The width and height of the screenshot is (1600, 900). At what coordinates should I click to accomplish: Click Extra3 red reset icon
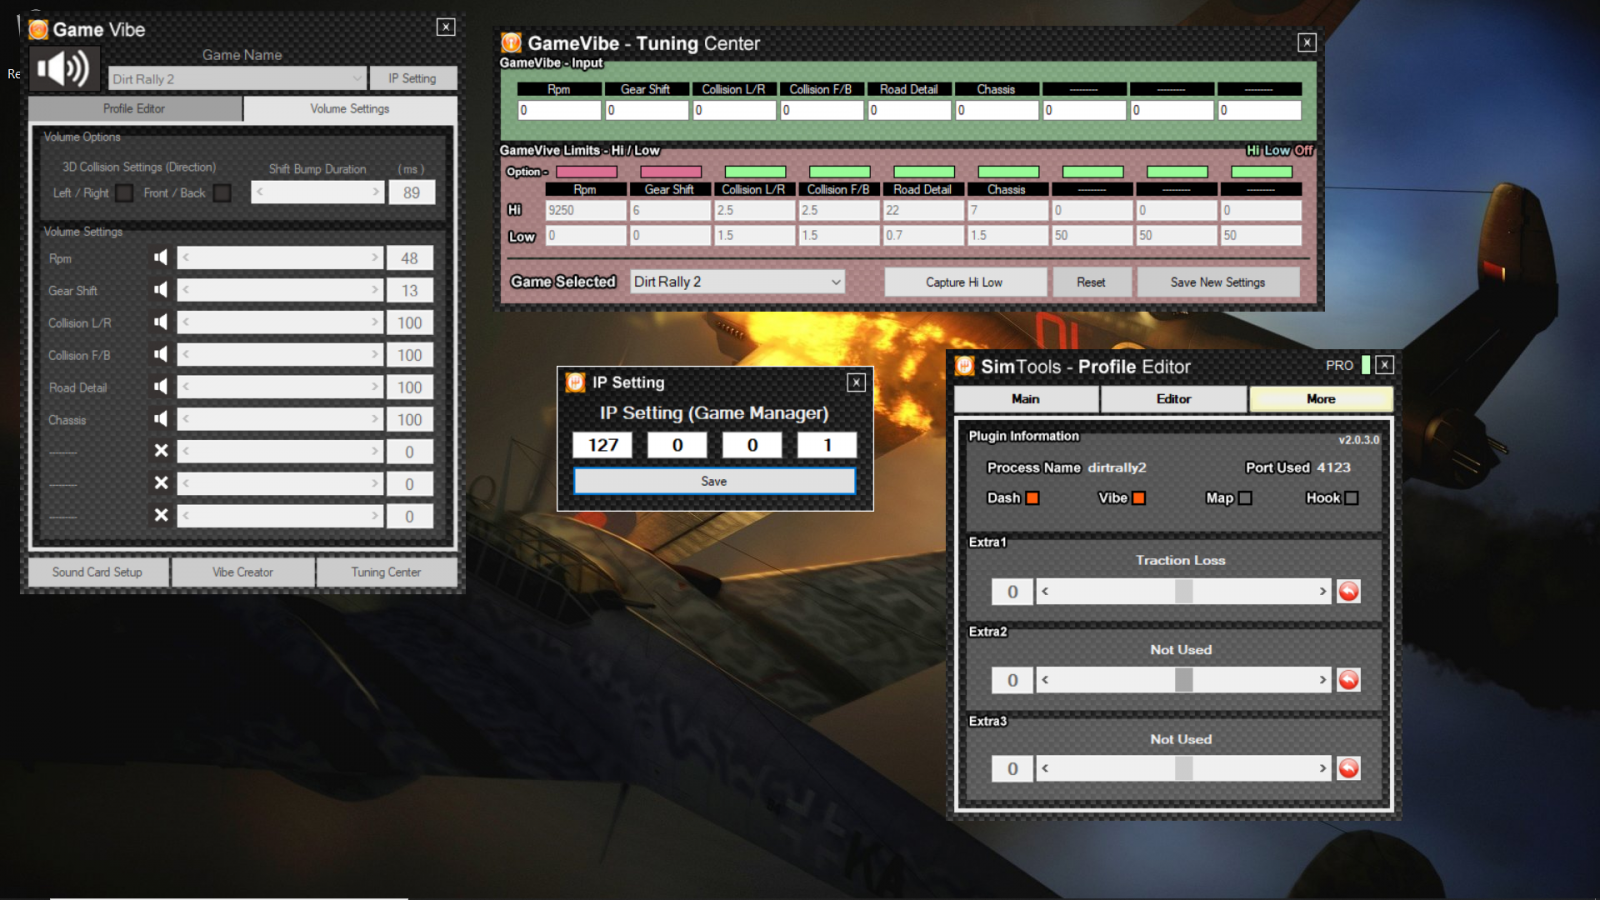coord(1349,769)
